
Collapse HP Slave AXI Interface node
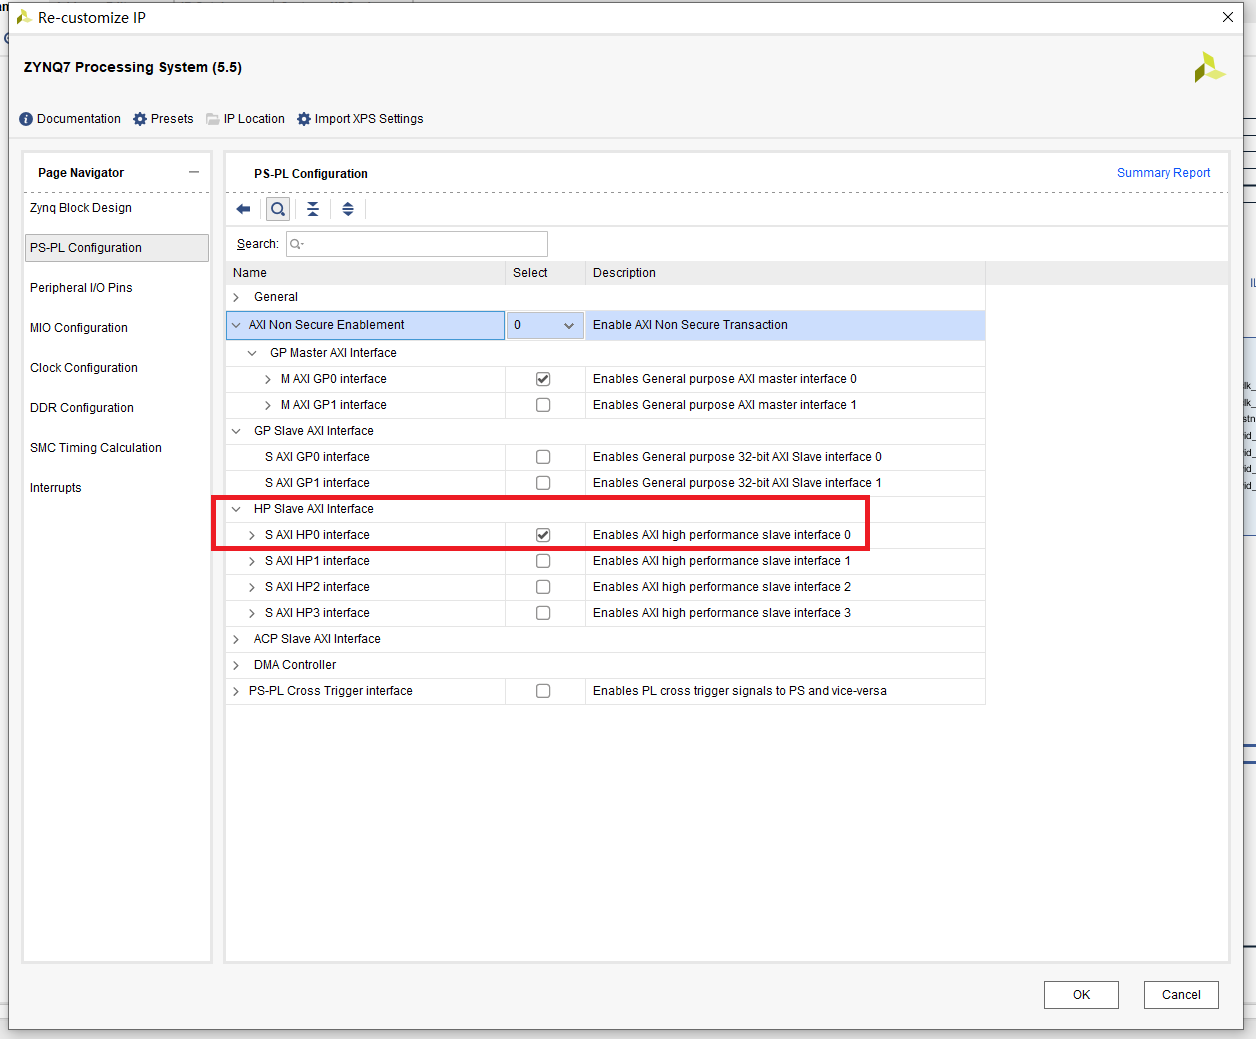(x=236, y=509)
